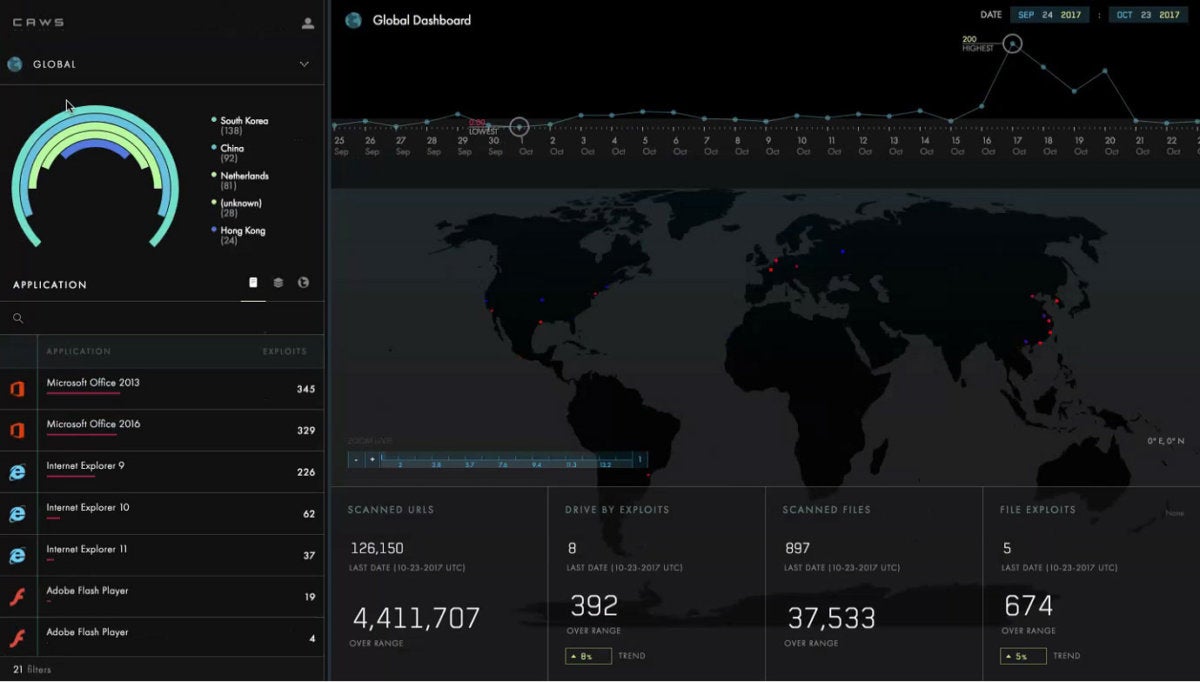Select the Microsoft Office 2016 row name
The width and height of the screenshot is (1200, 682).
(x=93, y=424)
